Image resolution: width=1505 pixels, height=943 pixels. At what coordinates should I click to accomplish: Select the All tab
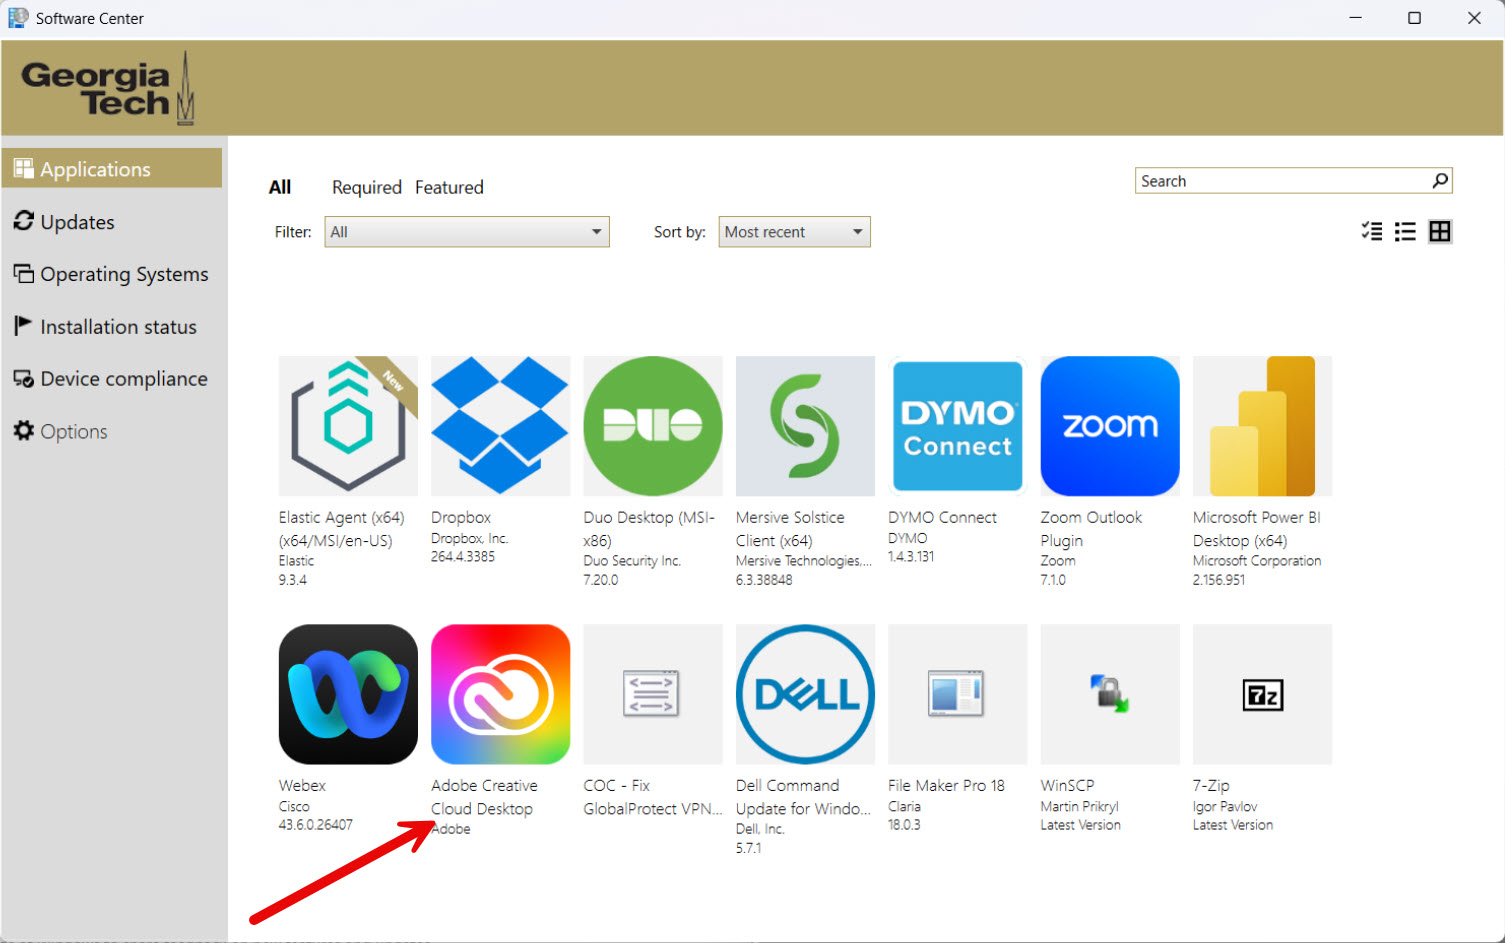280,187
